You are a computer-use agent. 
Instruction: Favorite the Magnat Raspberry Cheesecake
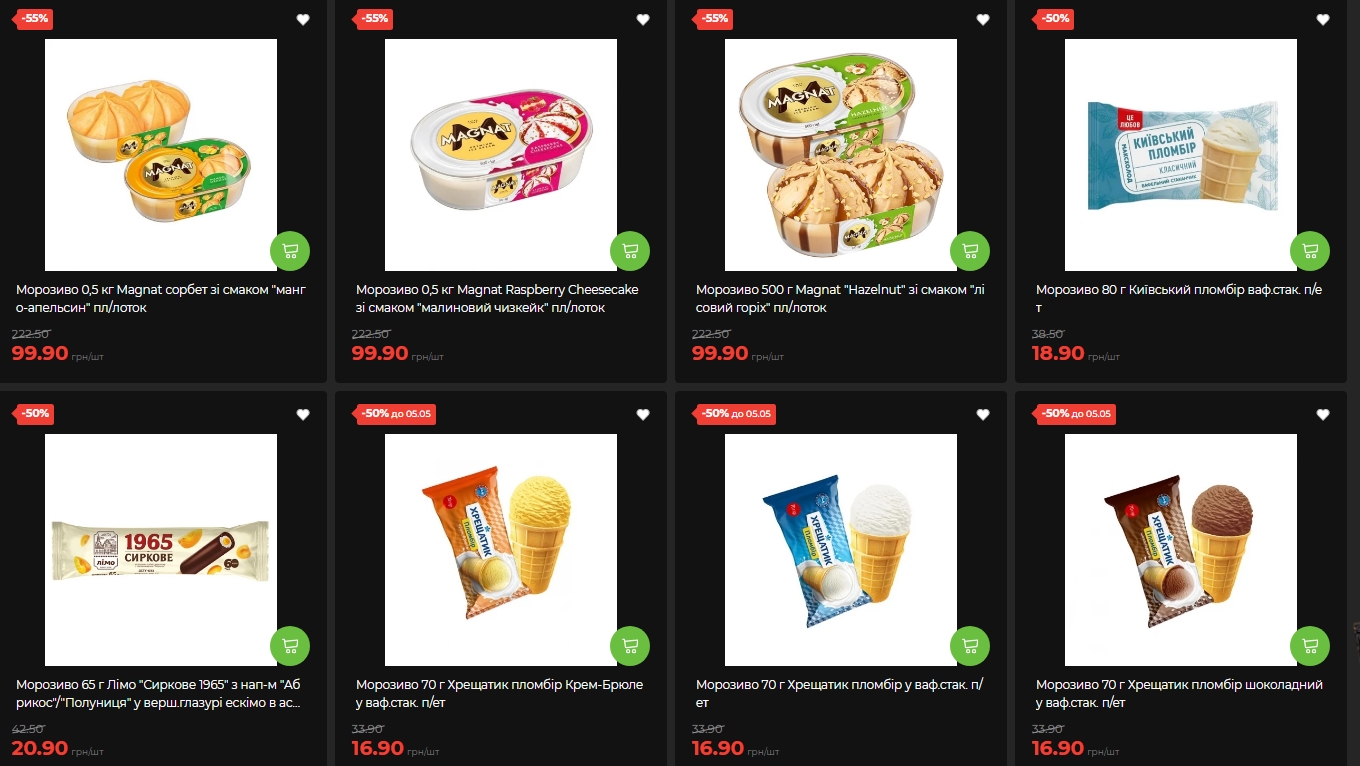[x=643, y=19]
